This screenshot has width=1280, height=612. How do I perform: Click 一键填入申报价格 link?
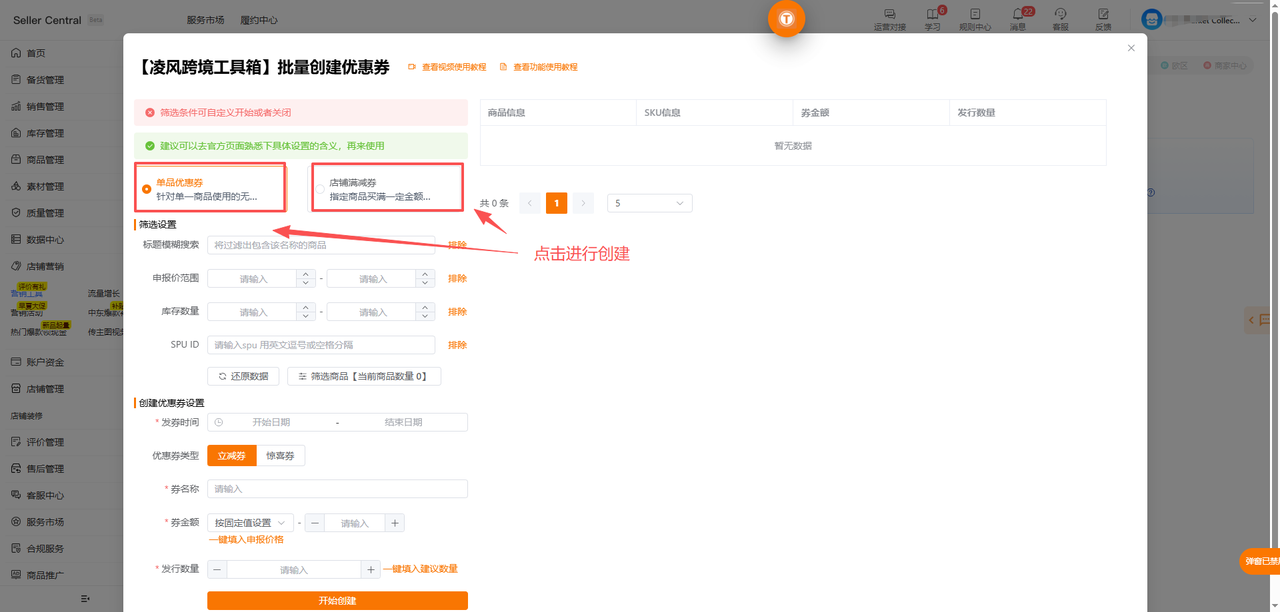[246, 540]
